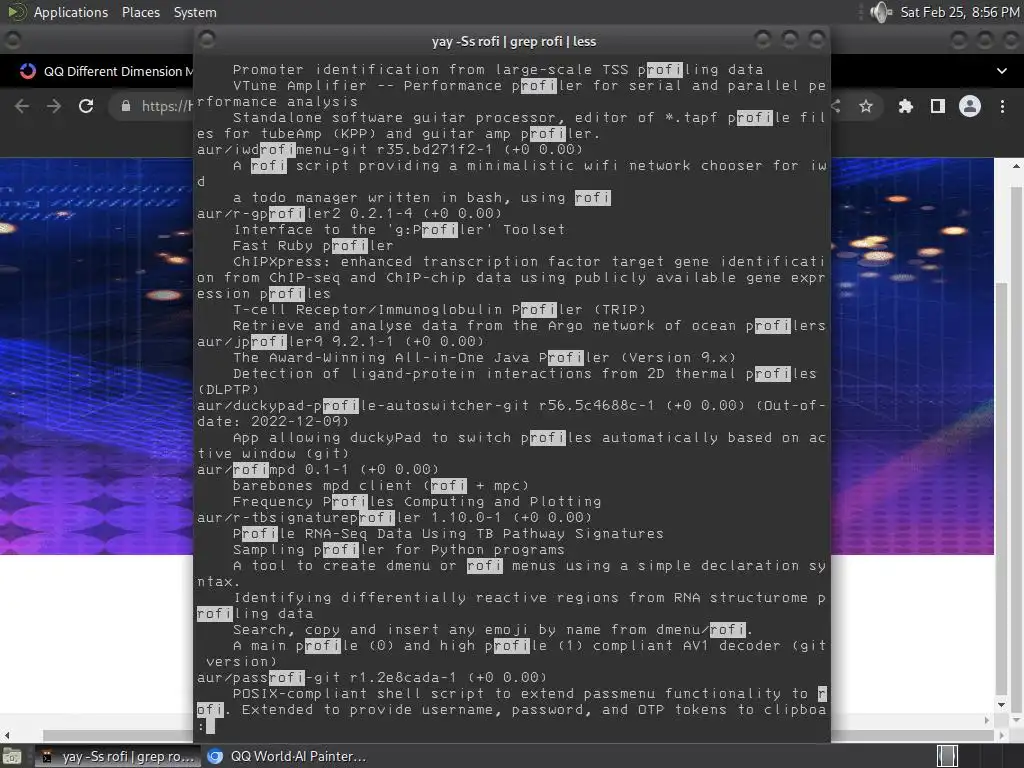Click the less prompt colon at bottom
This screenshot has width=1024, height=768.
[201, 726]
